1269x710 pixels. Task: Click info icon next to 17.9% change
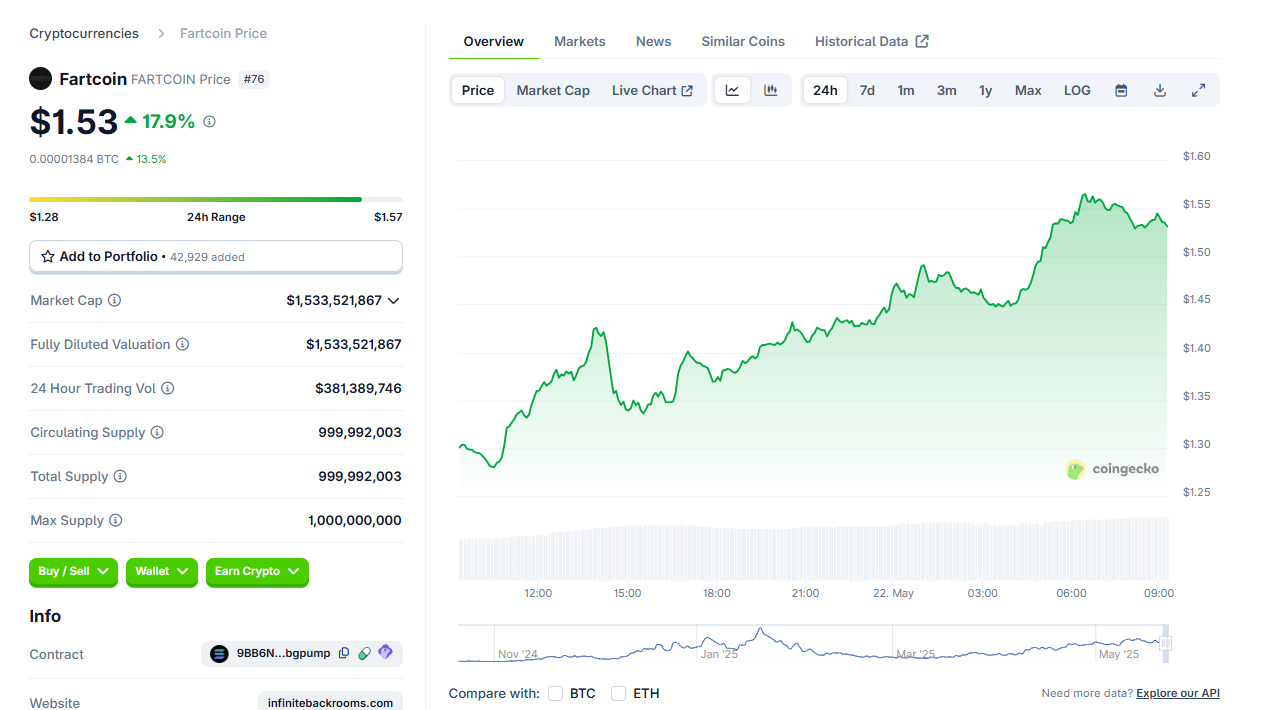coord(210,122)
